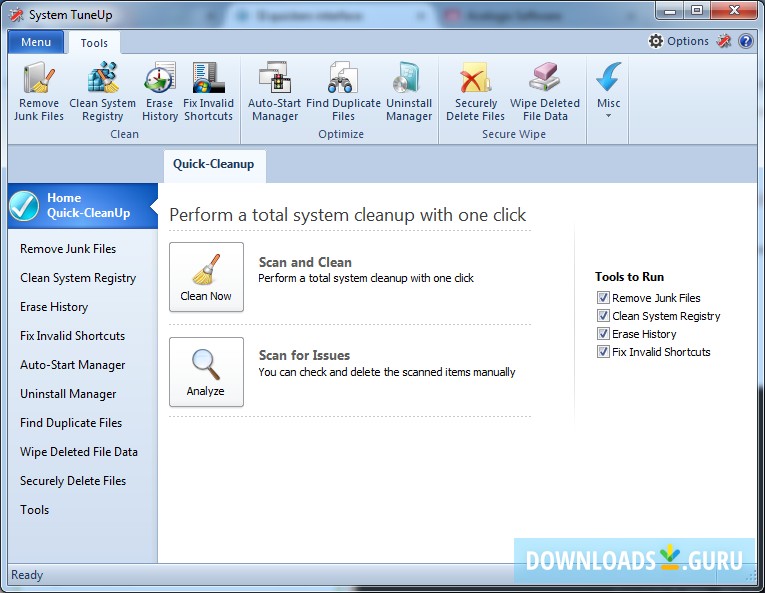
Task: Uncheck Clean System Registry in Tools to Run
Action: (603, 315)
